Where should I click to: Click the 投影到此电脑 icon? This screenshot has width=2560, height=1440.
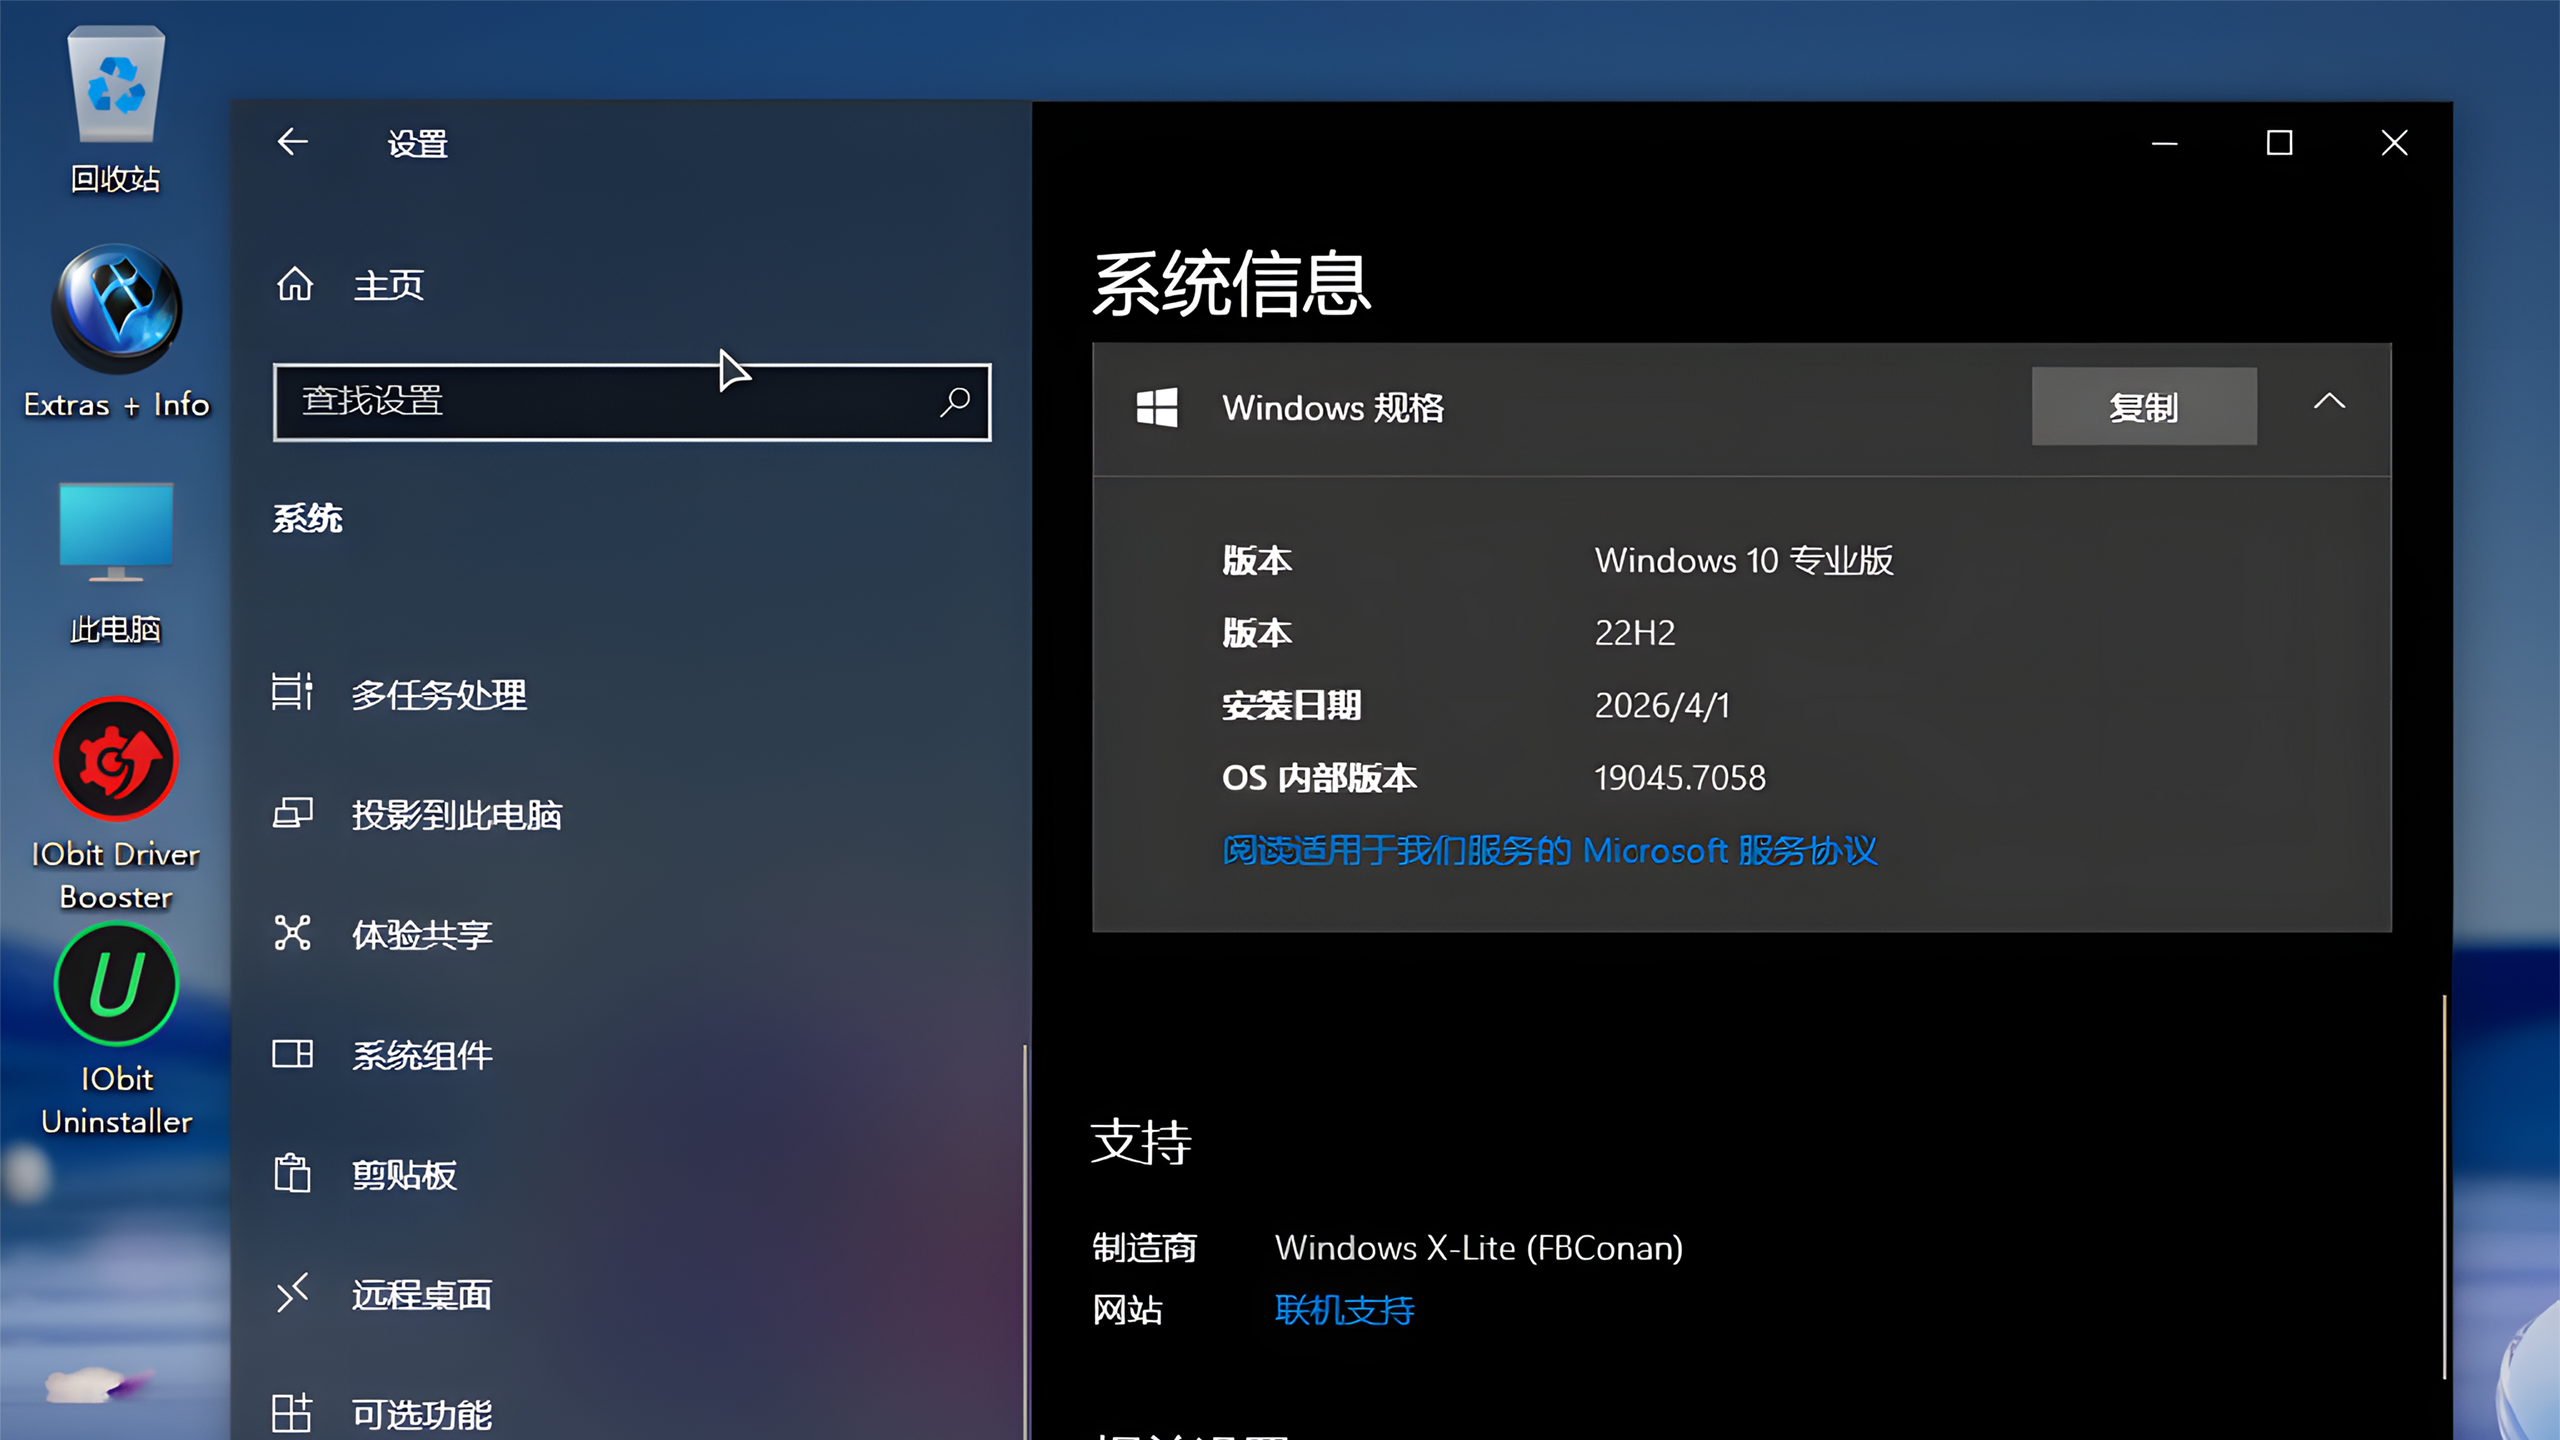point(292,813)
